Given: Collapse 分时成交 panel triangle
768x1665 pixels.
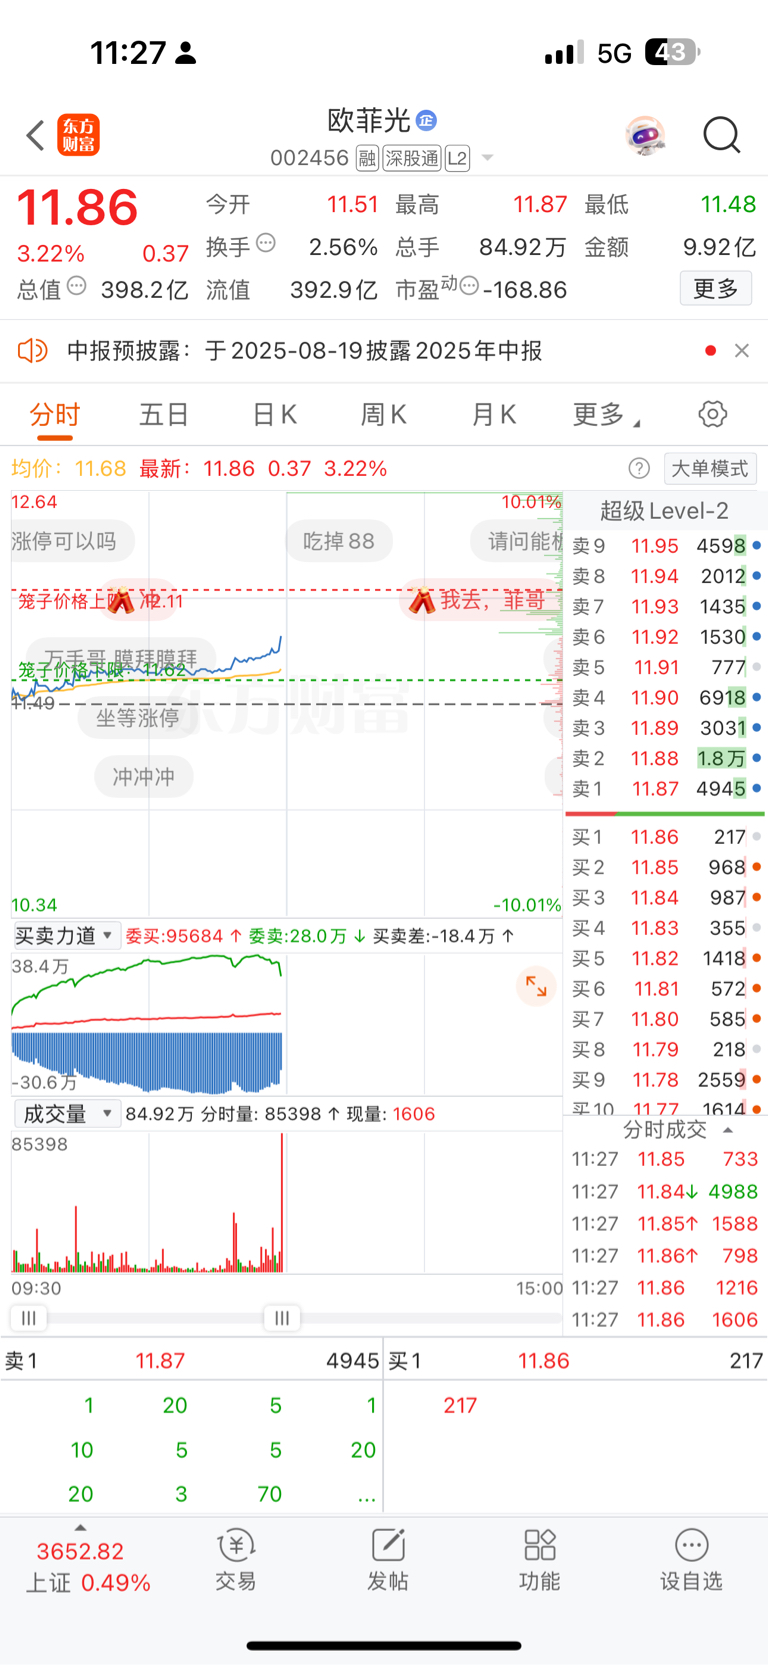Looking at the screenshot, I should (728, 1130).
